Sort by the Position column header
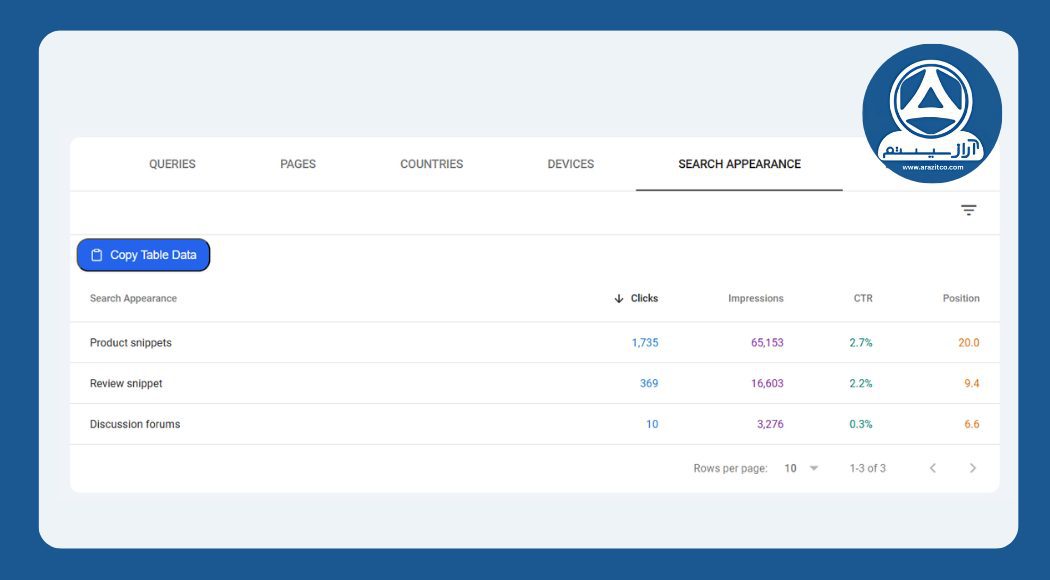Viewport: 1050px width, 580px height. click(x=961, y=298)
